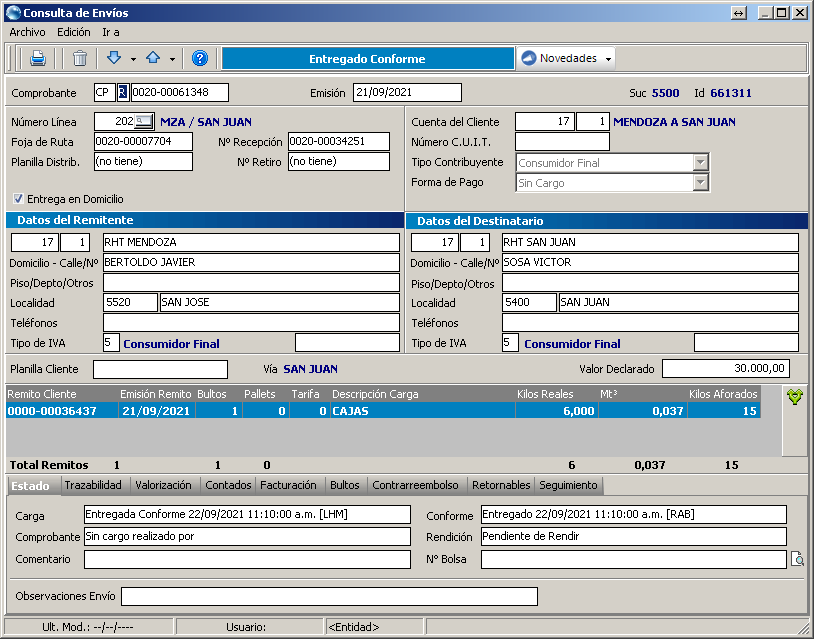Switch to the Trazabilidad tab
The width and height of the screenshot is (814, 639).
click(x=93, y=485)
